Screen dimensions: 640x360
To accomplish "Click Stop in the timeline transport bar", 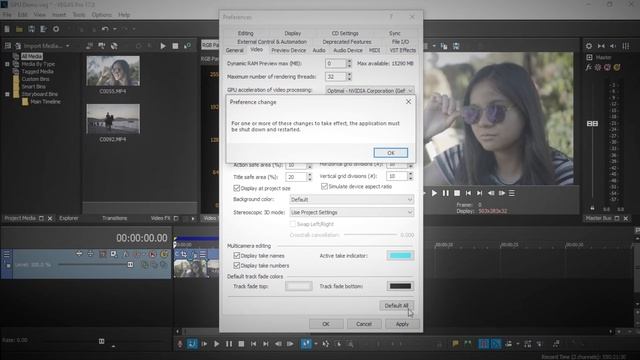I will 241,344.
